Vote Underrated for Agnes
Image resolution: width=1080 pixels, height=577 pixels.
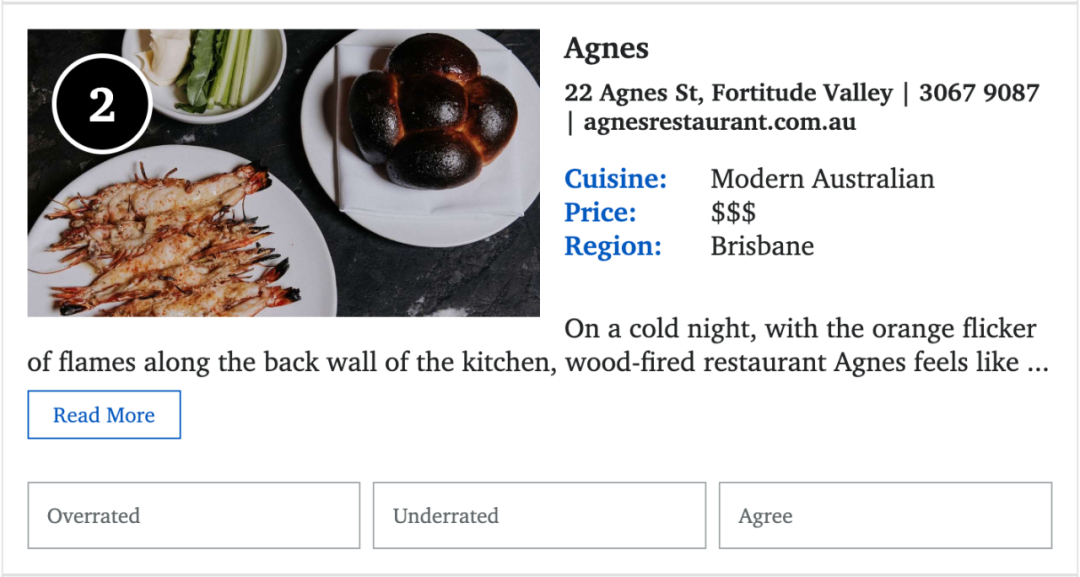click(539, 515)
